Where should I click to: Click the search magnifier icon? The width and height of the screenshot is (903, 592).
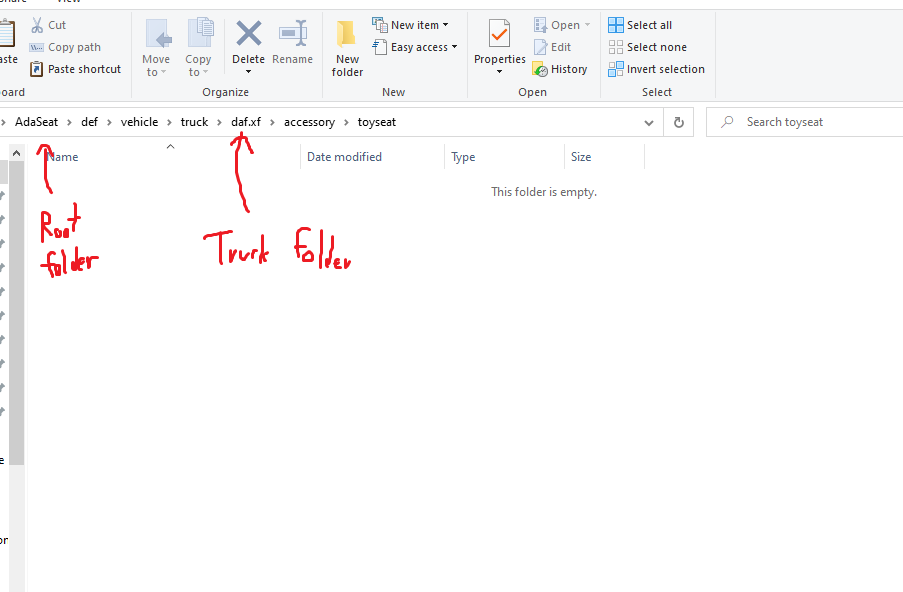coord(727,122)
